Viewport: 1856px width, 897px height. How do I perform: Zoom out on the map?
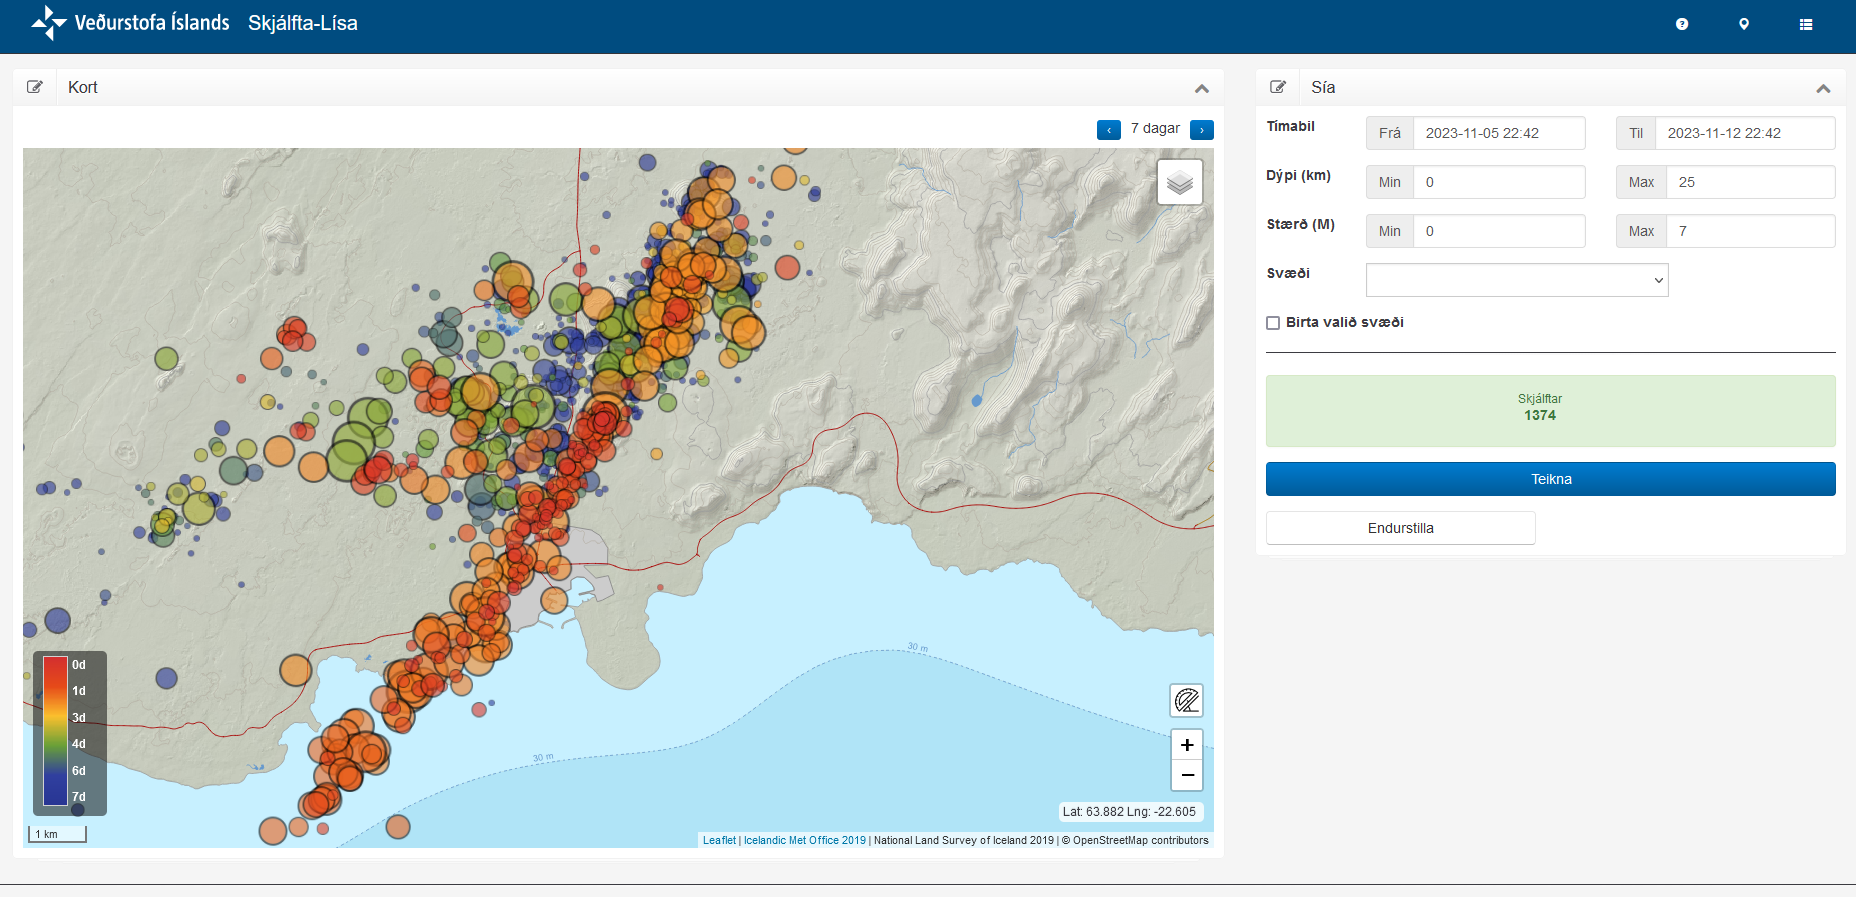[x=1187, y=775]
